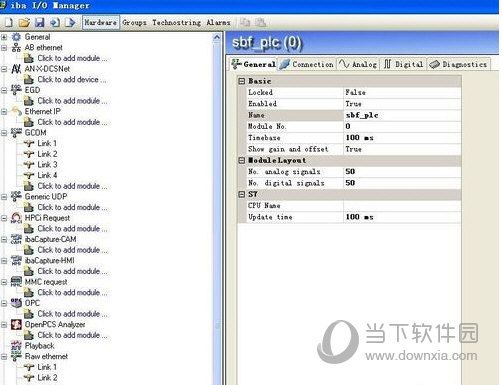The image size is (502, 385).
Task: Select the Ethernet IP icon
Action: point(16,111)
